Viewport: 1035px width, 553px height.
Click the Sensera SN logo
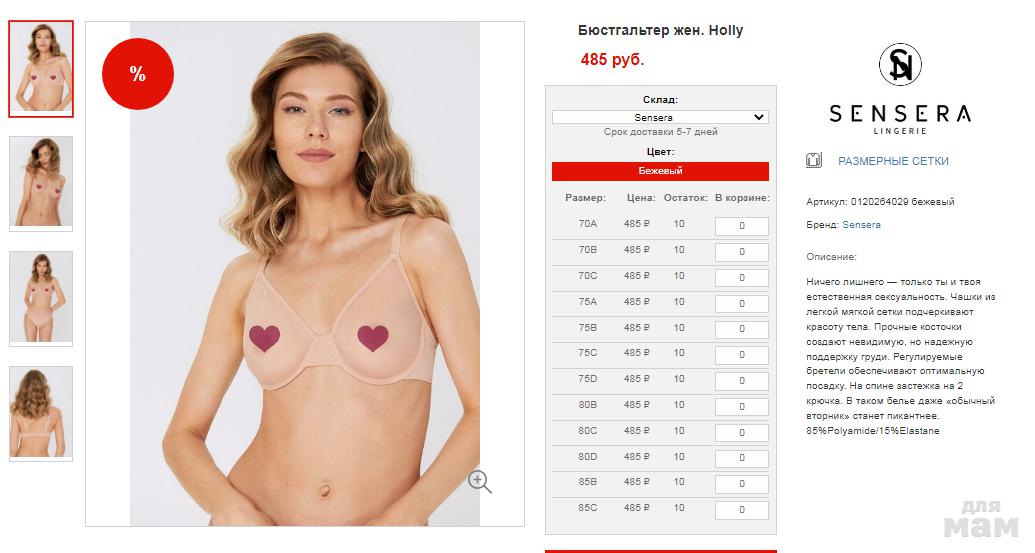click(x=900, y=65)
